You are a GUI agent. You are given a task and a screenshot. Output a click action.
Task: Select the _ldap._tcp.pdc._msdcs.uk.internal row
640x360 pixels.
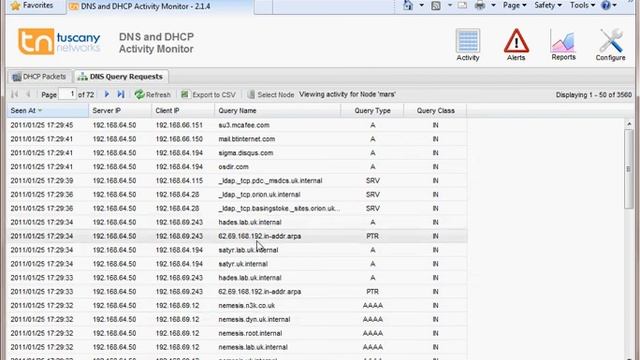237,181
